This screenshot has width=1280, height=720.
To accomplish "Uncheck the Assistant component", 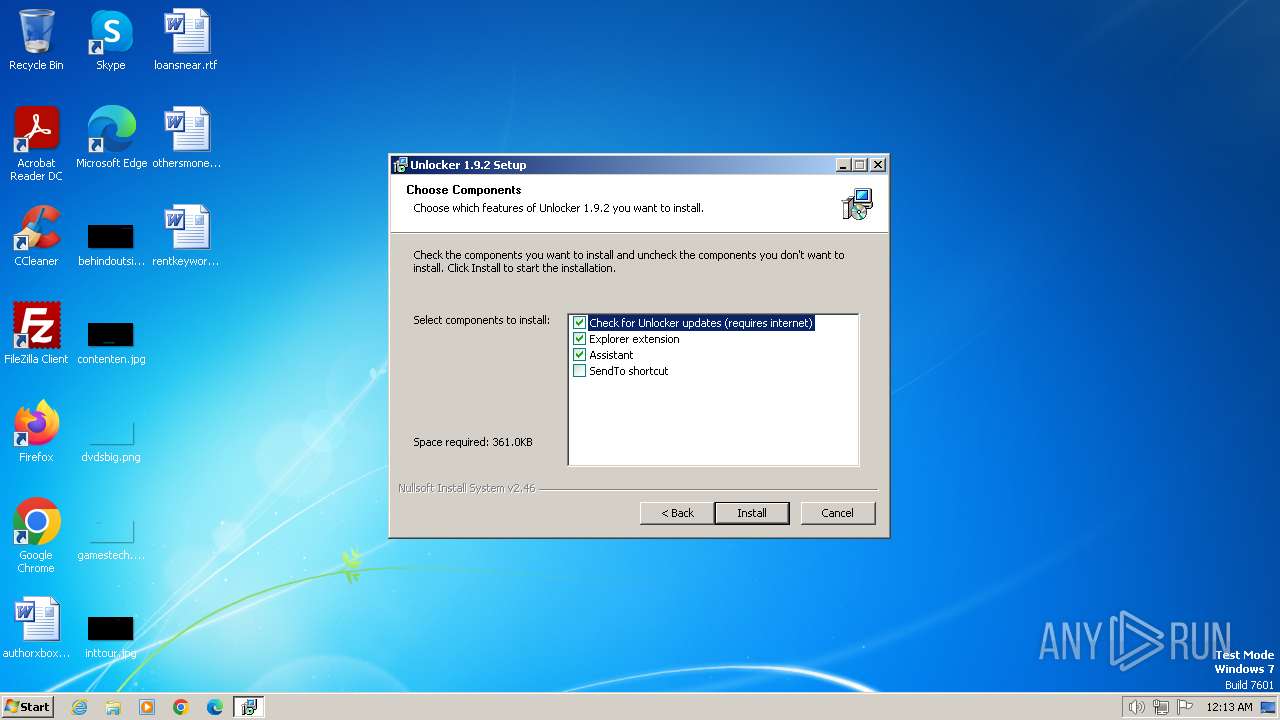I will [579, 355].
